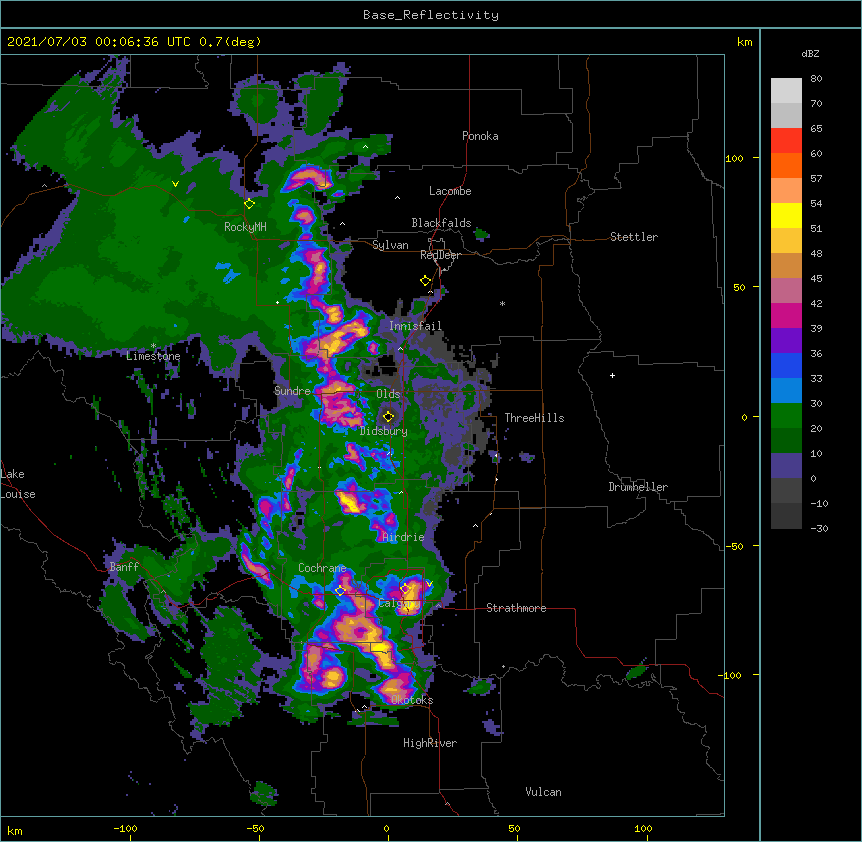The height and width of the screenshot is (842, 862).
Task: Pick the green 20-30 dBZ legend swatch
Action: point(786,416)
